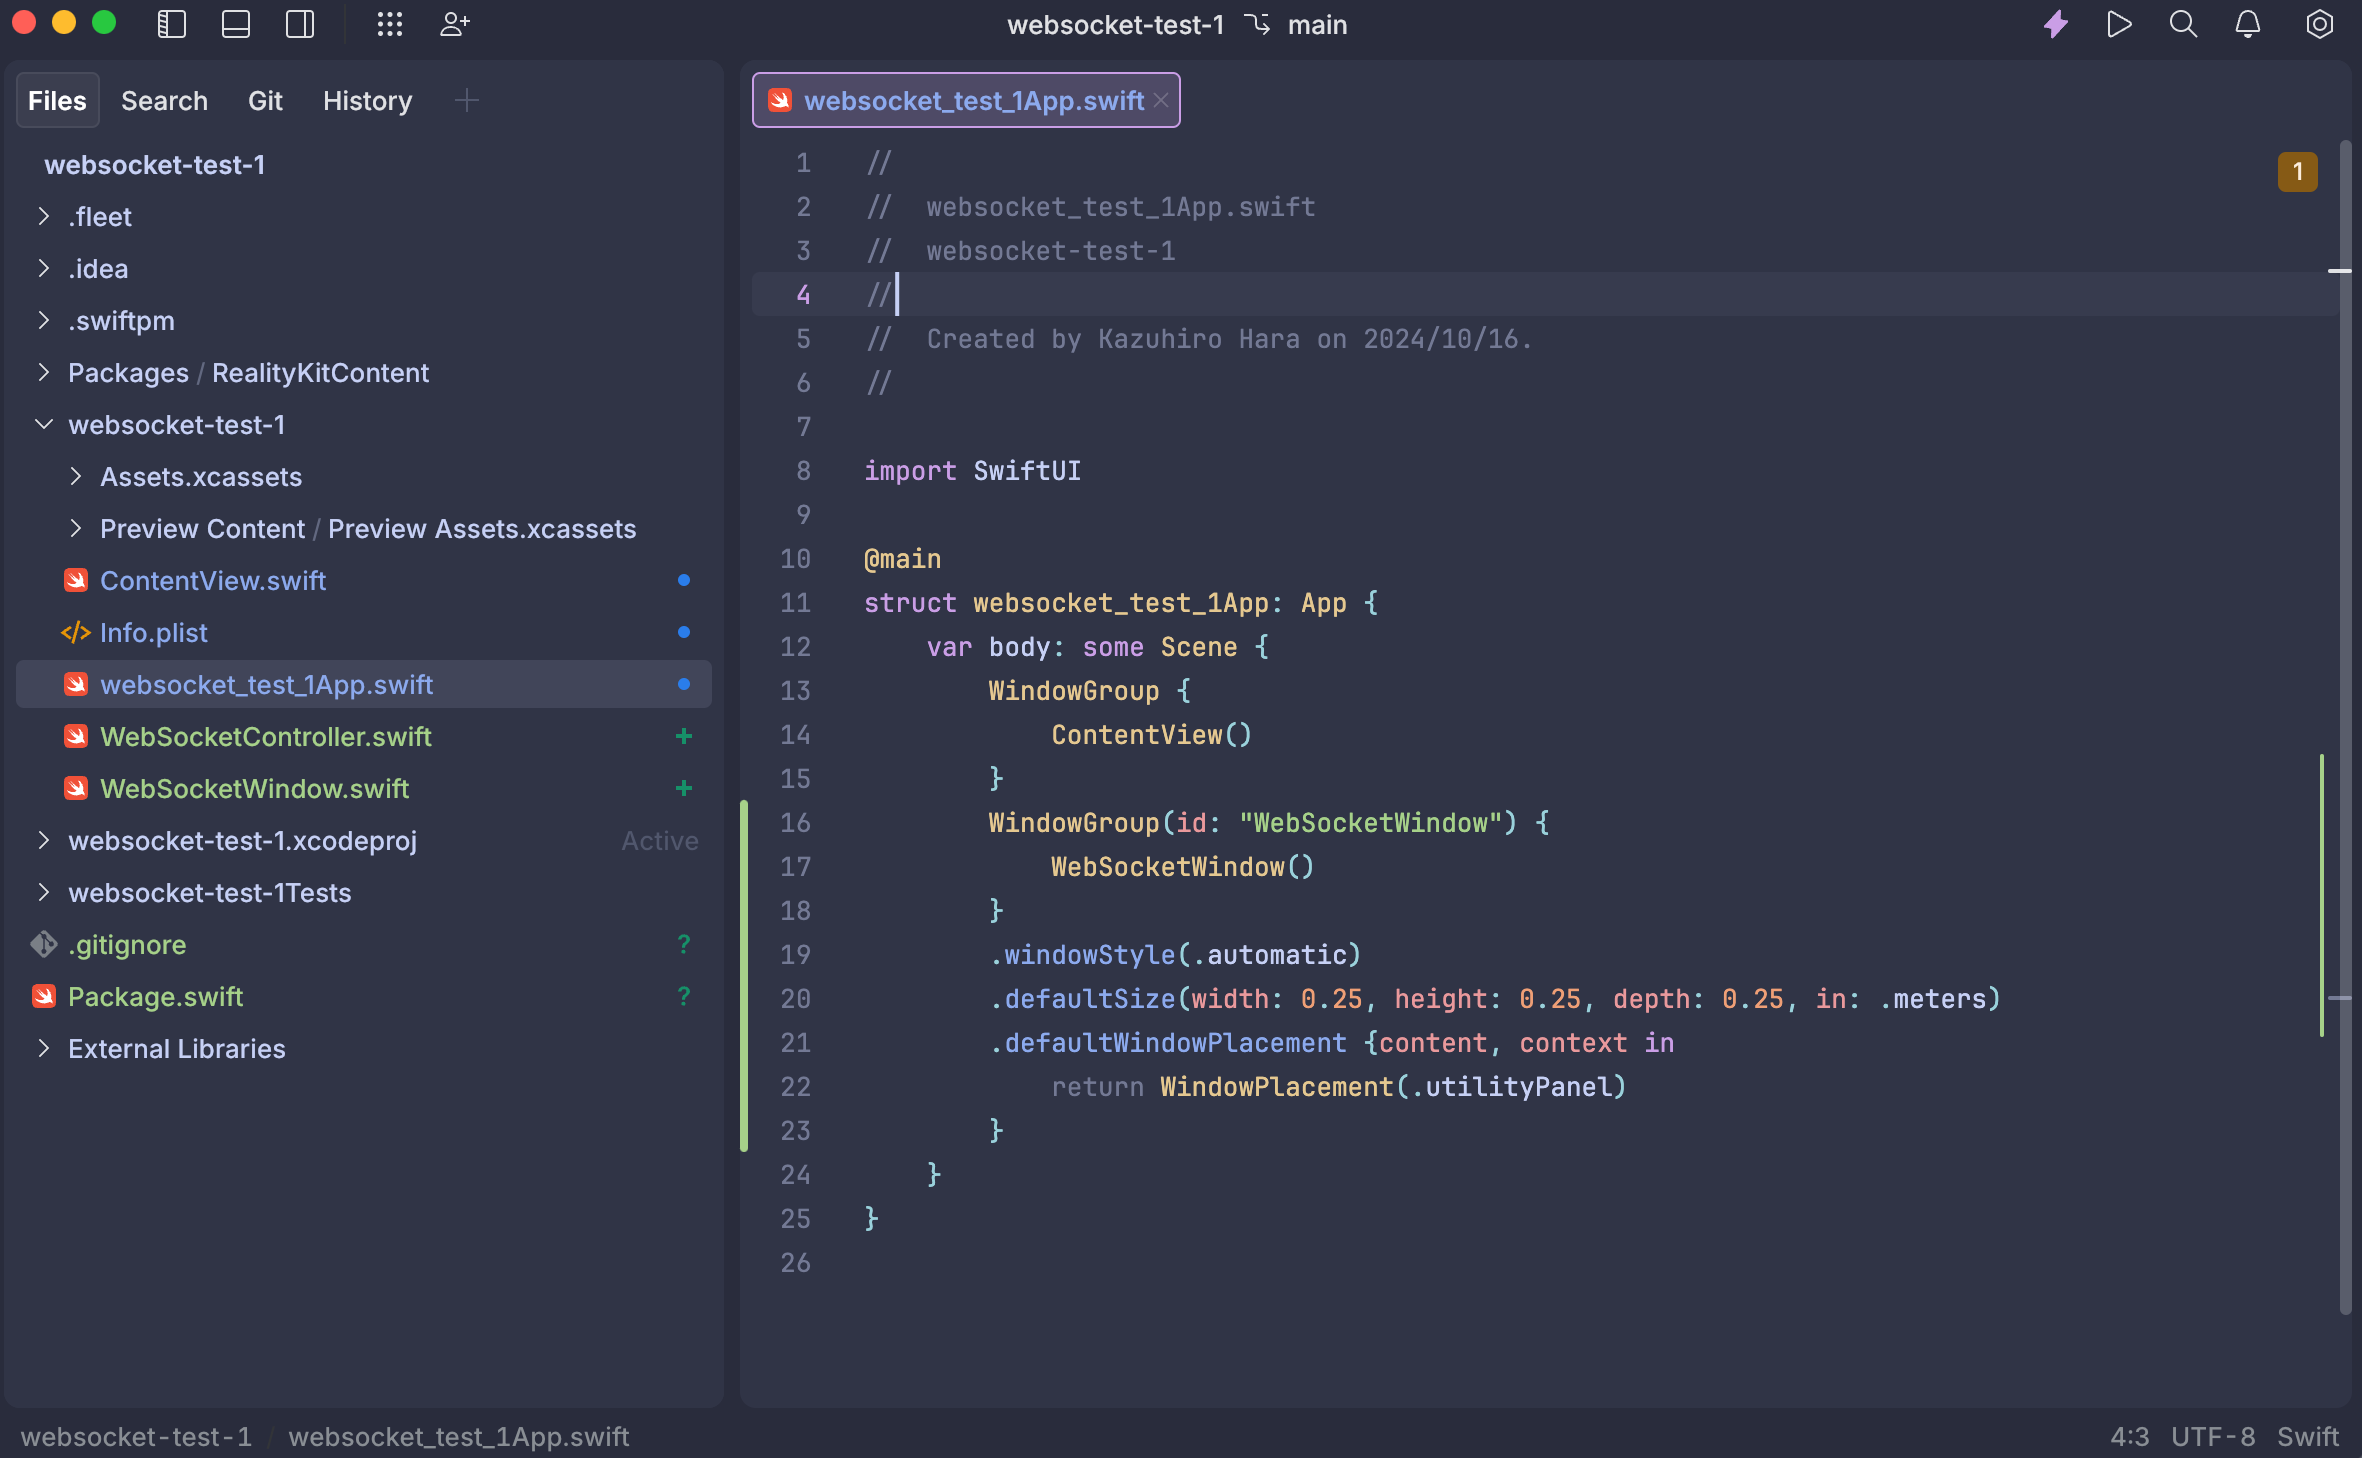This screenshot has width=2362, height=1458.
Task: Open WebSocketWindow.swift file
Action: pyautogui.click(x=364, y=788)
